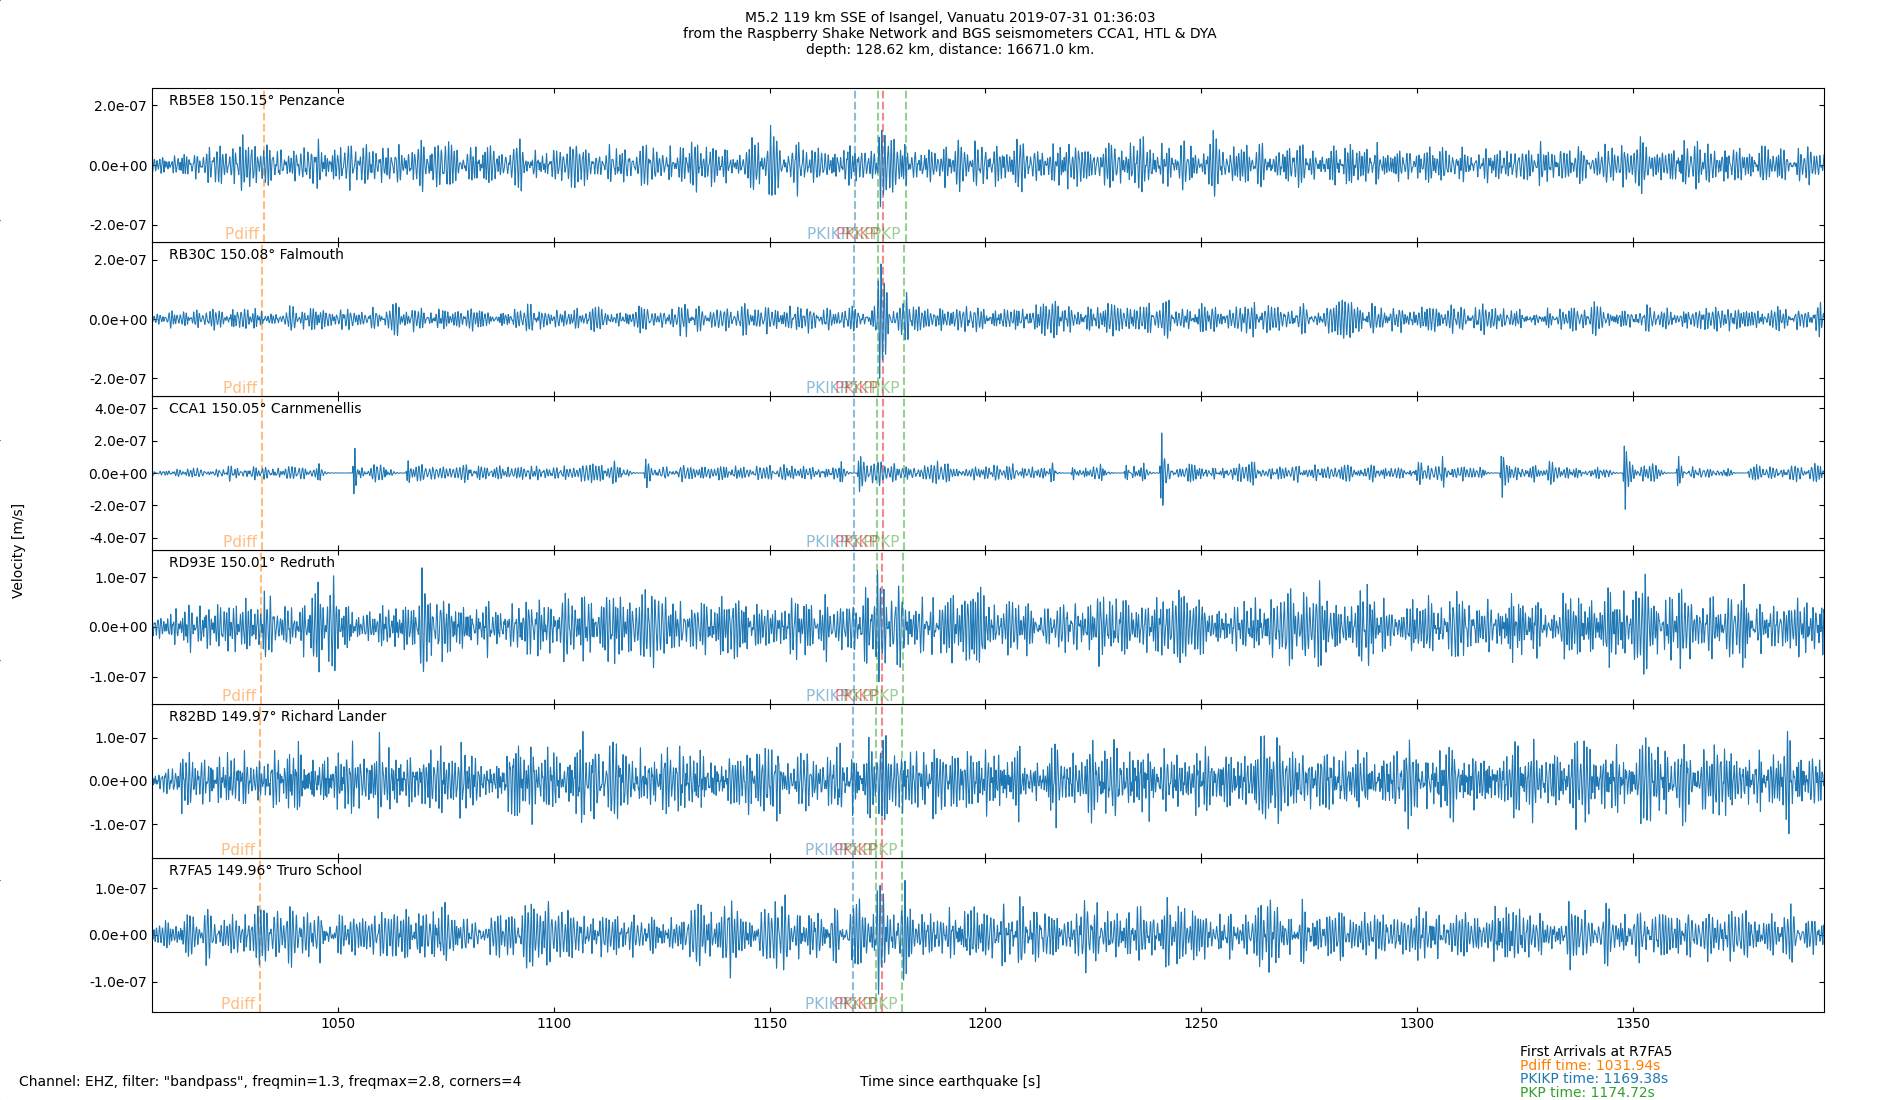Click the '1150' x-axis tick label
1900x1100 pixels.
[770, 1023]
